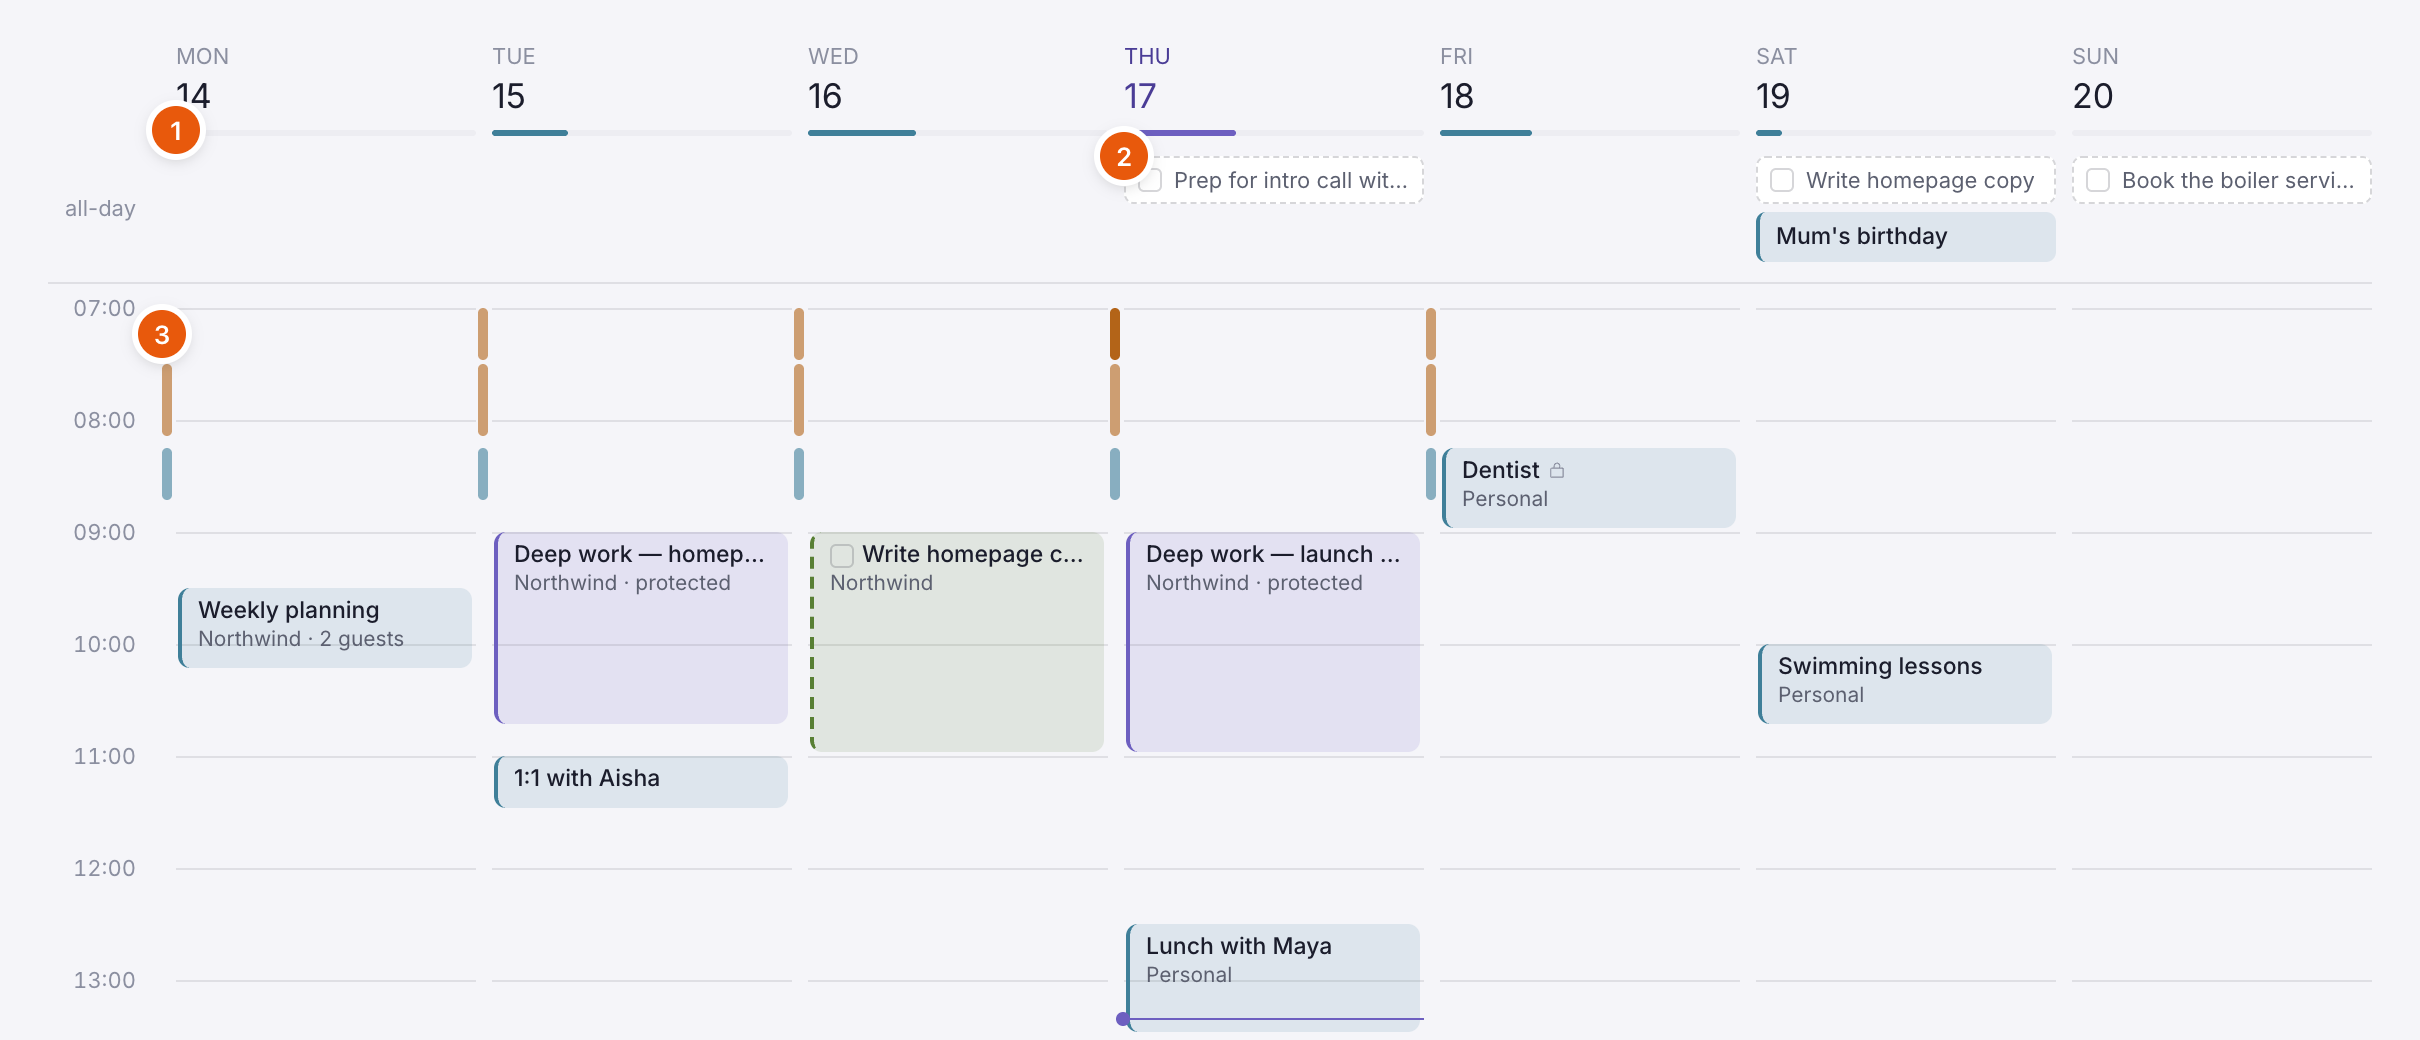Click the current-time dot on Thursday

(x=1123, y=1019)
